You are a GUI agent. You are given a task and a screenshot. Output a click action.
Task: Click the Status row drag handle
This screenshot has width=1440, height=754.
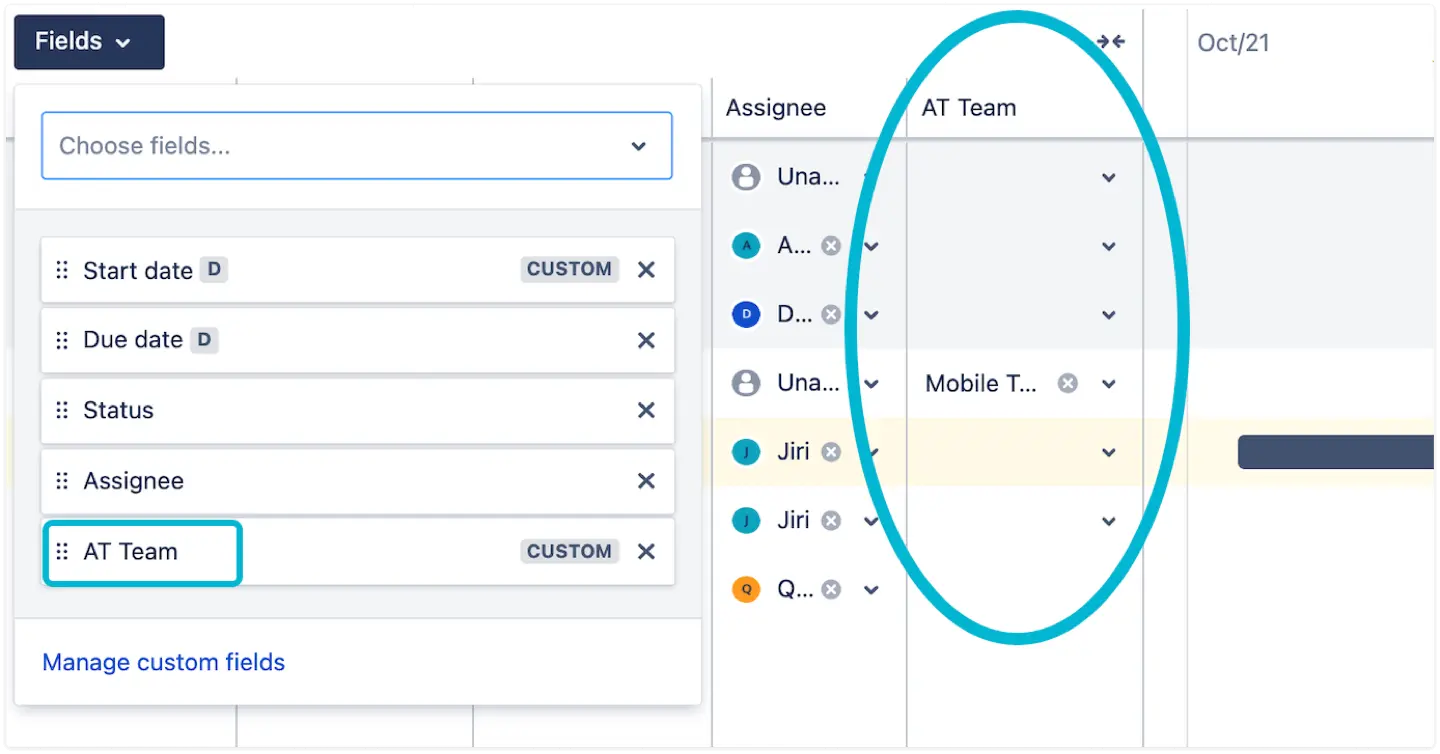pos(62,411)
